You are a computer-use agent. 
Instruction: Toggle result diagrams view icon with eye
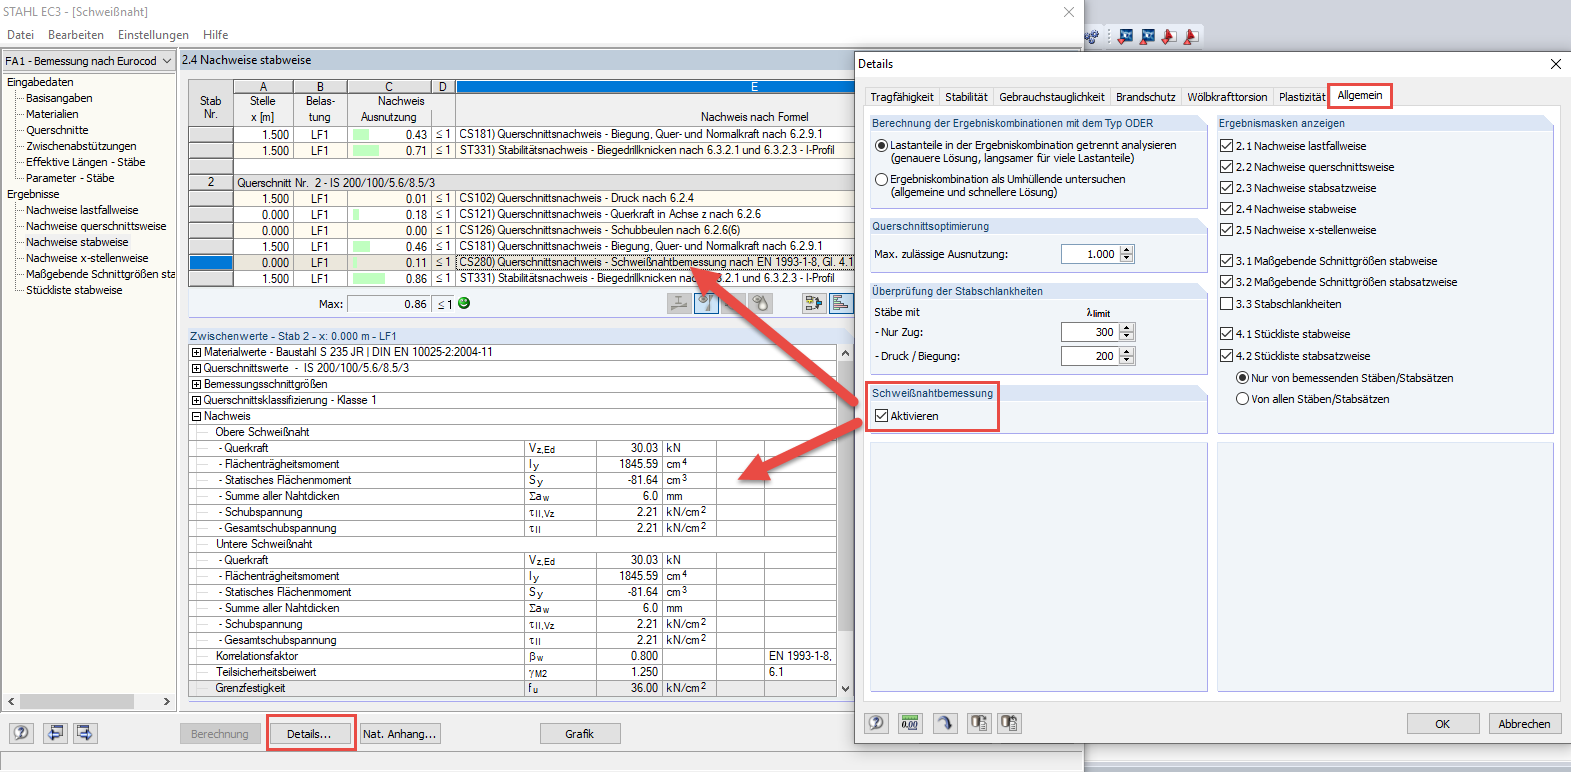(x=706, y=303)
